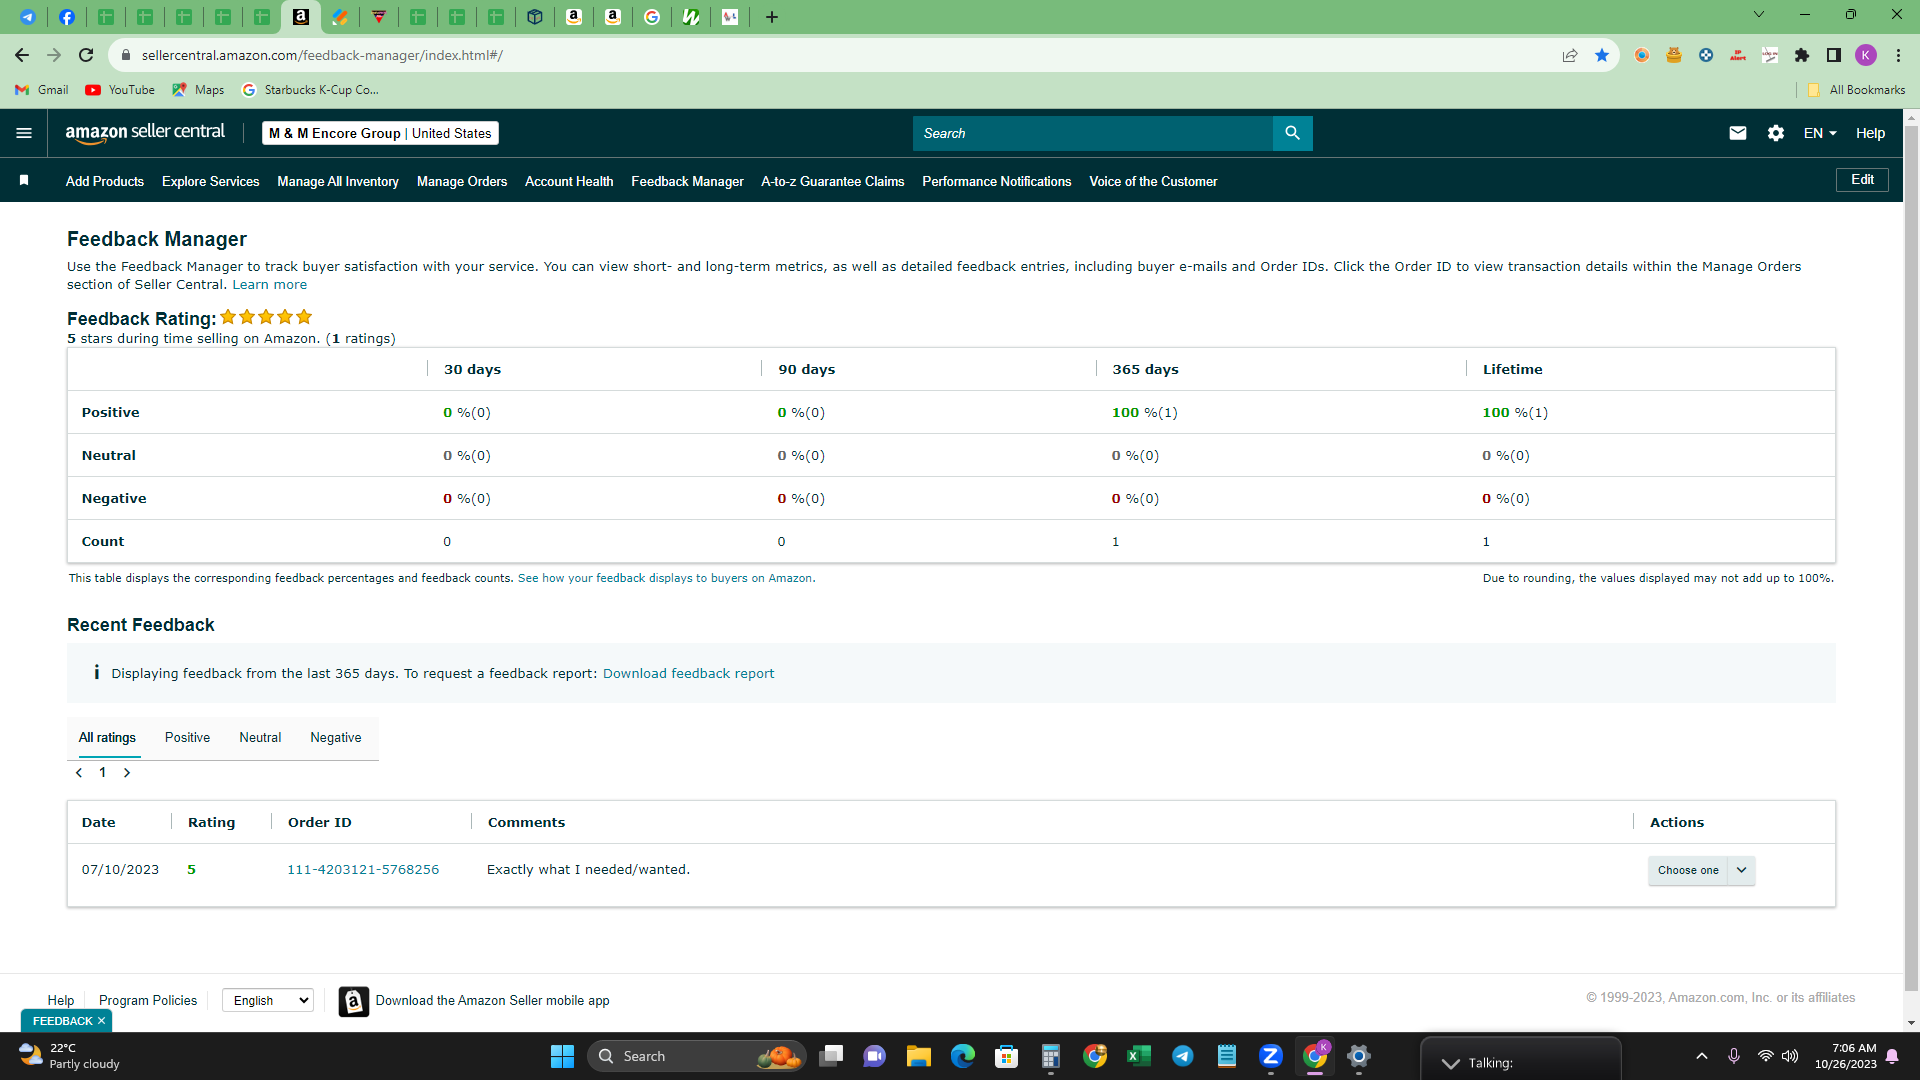Open Add Products in the navigation bar

tap(105, 181)
